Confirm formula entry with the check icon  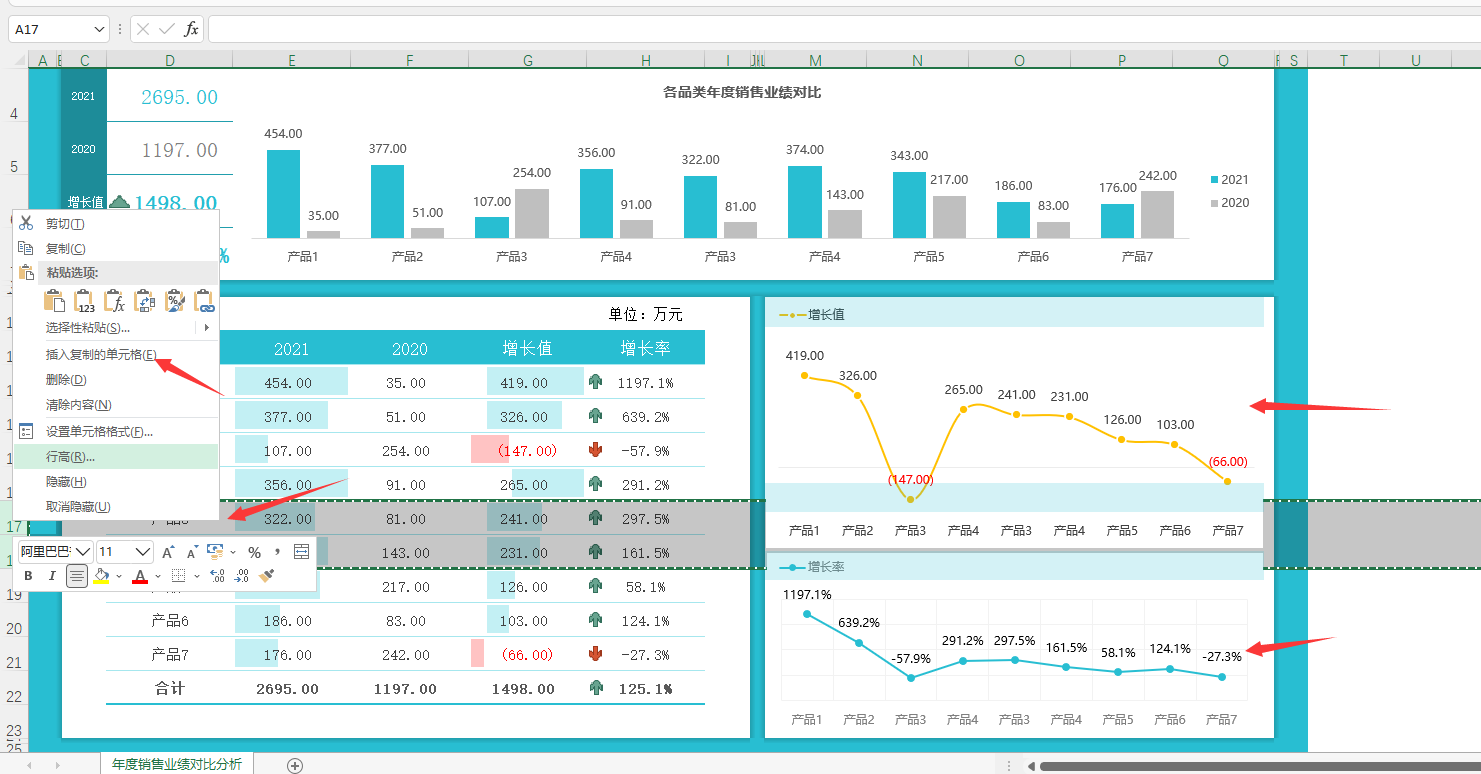click(x=167, y=29)
